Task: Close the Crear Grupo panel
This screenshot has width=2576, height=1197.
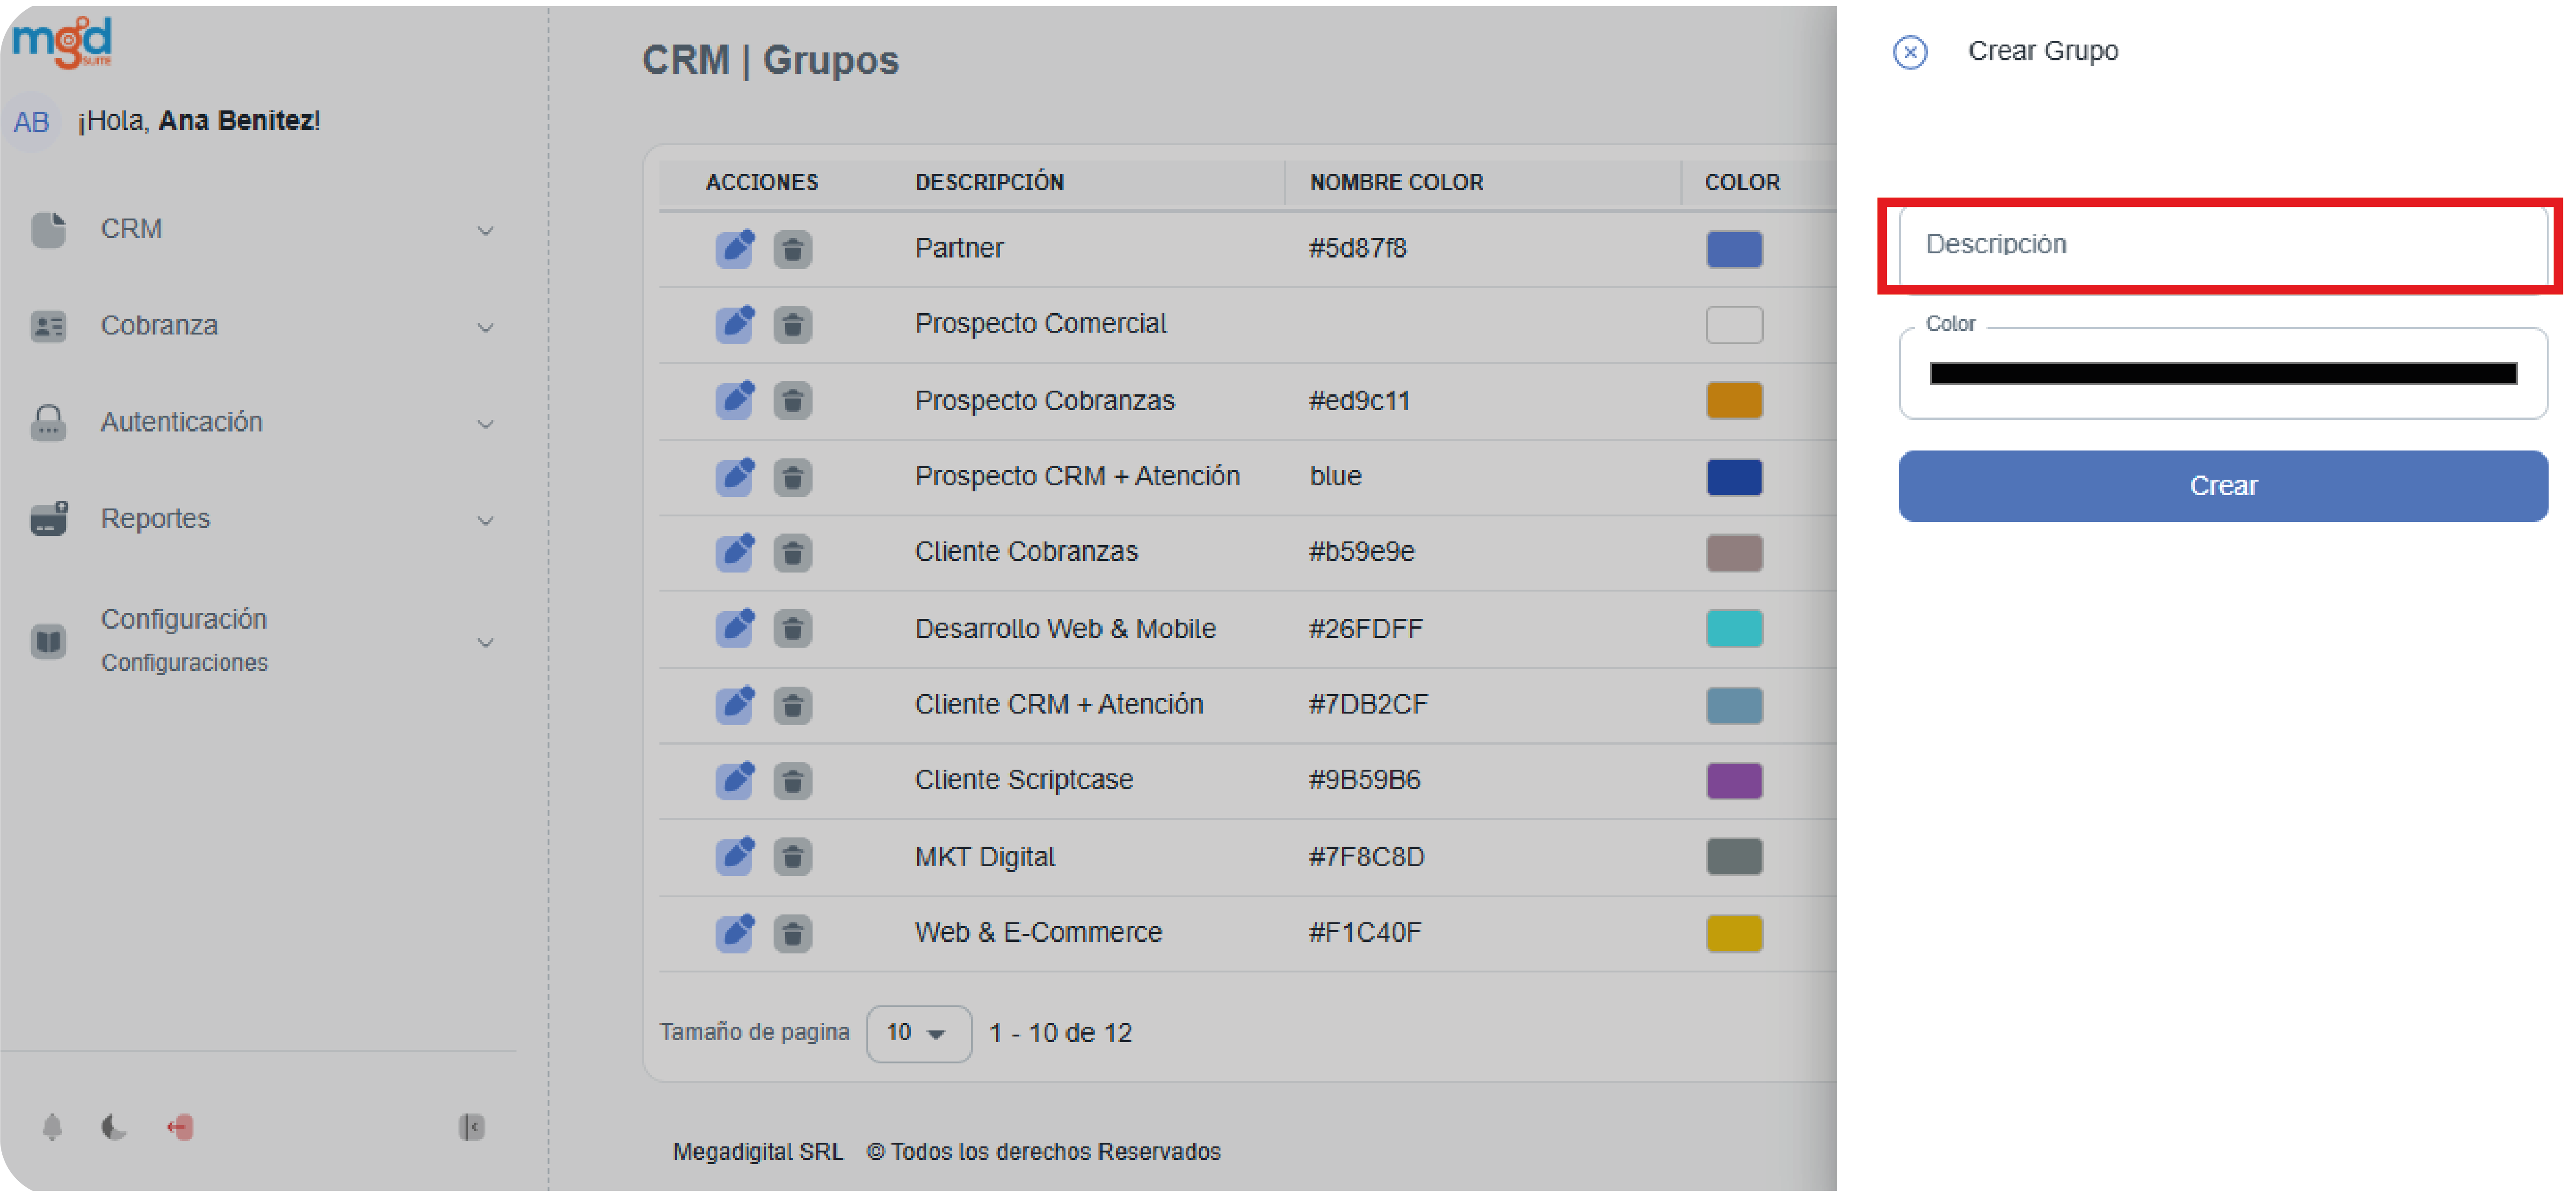Action: (1910, 52)
